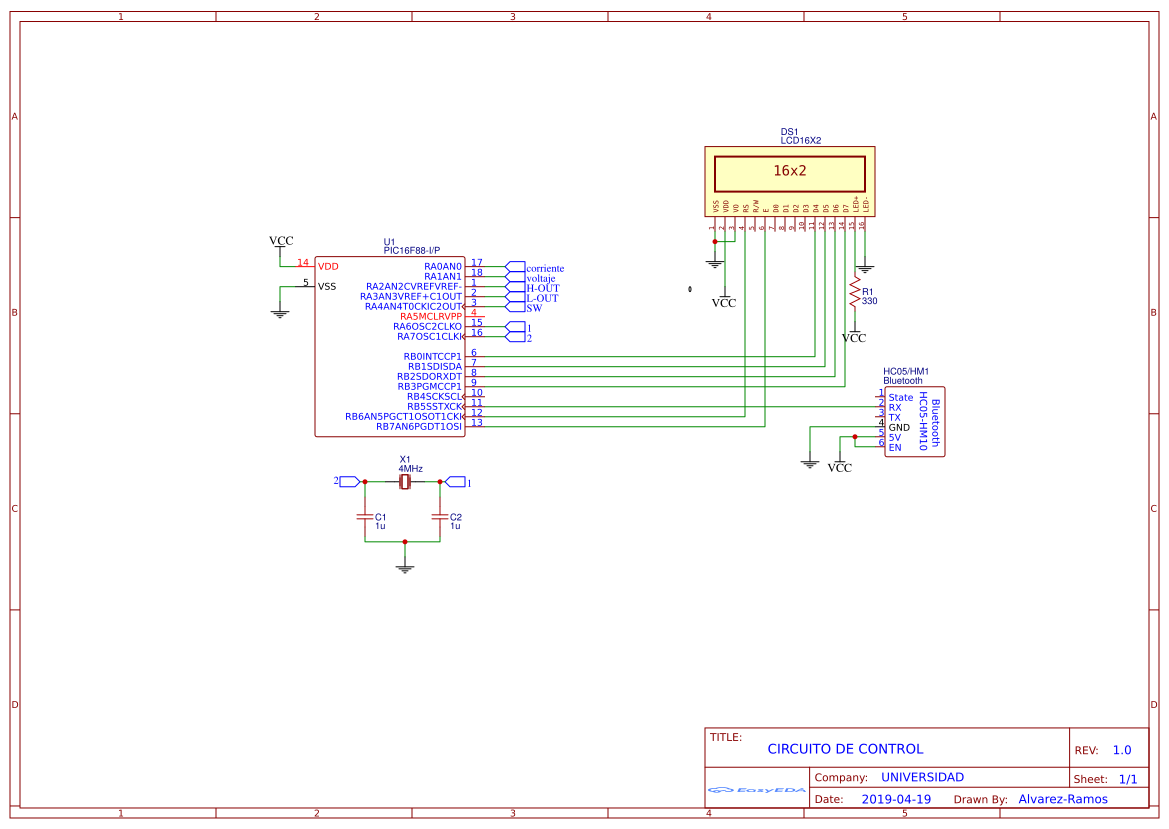Select capacitor C2 symbol
This screenshot has height=829, width=1169.
pos(440,516)
